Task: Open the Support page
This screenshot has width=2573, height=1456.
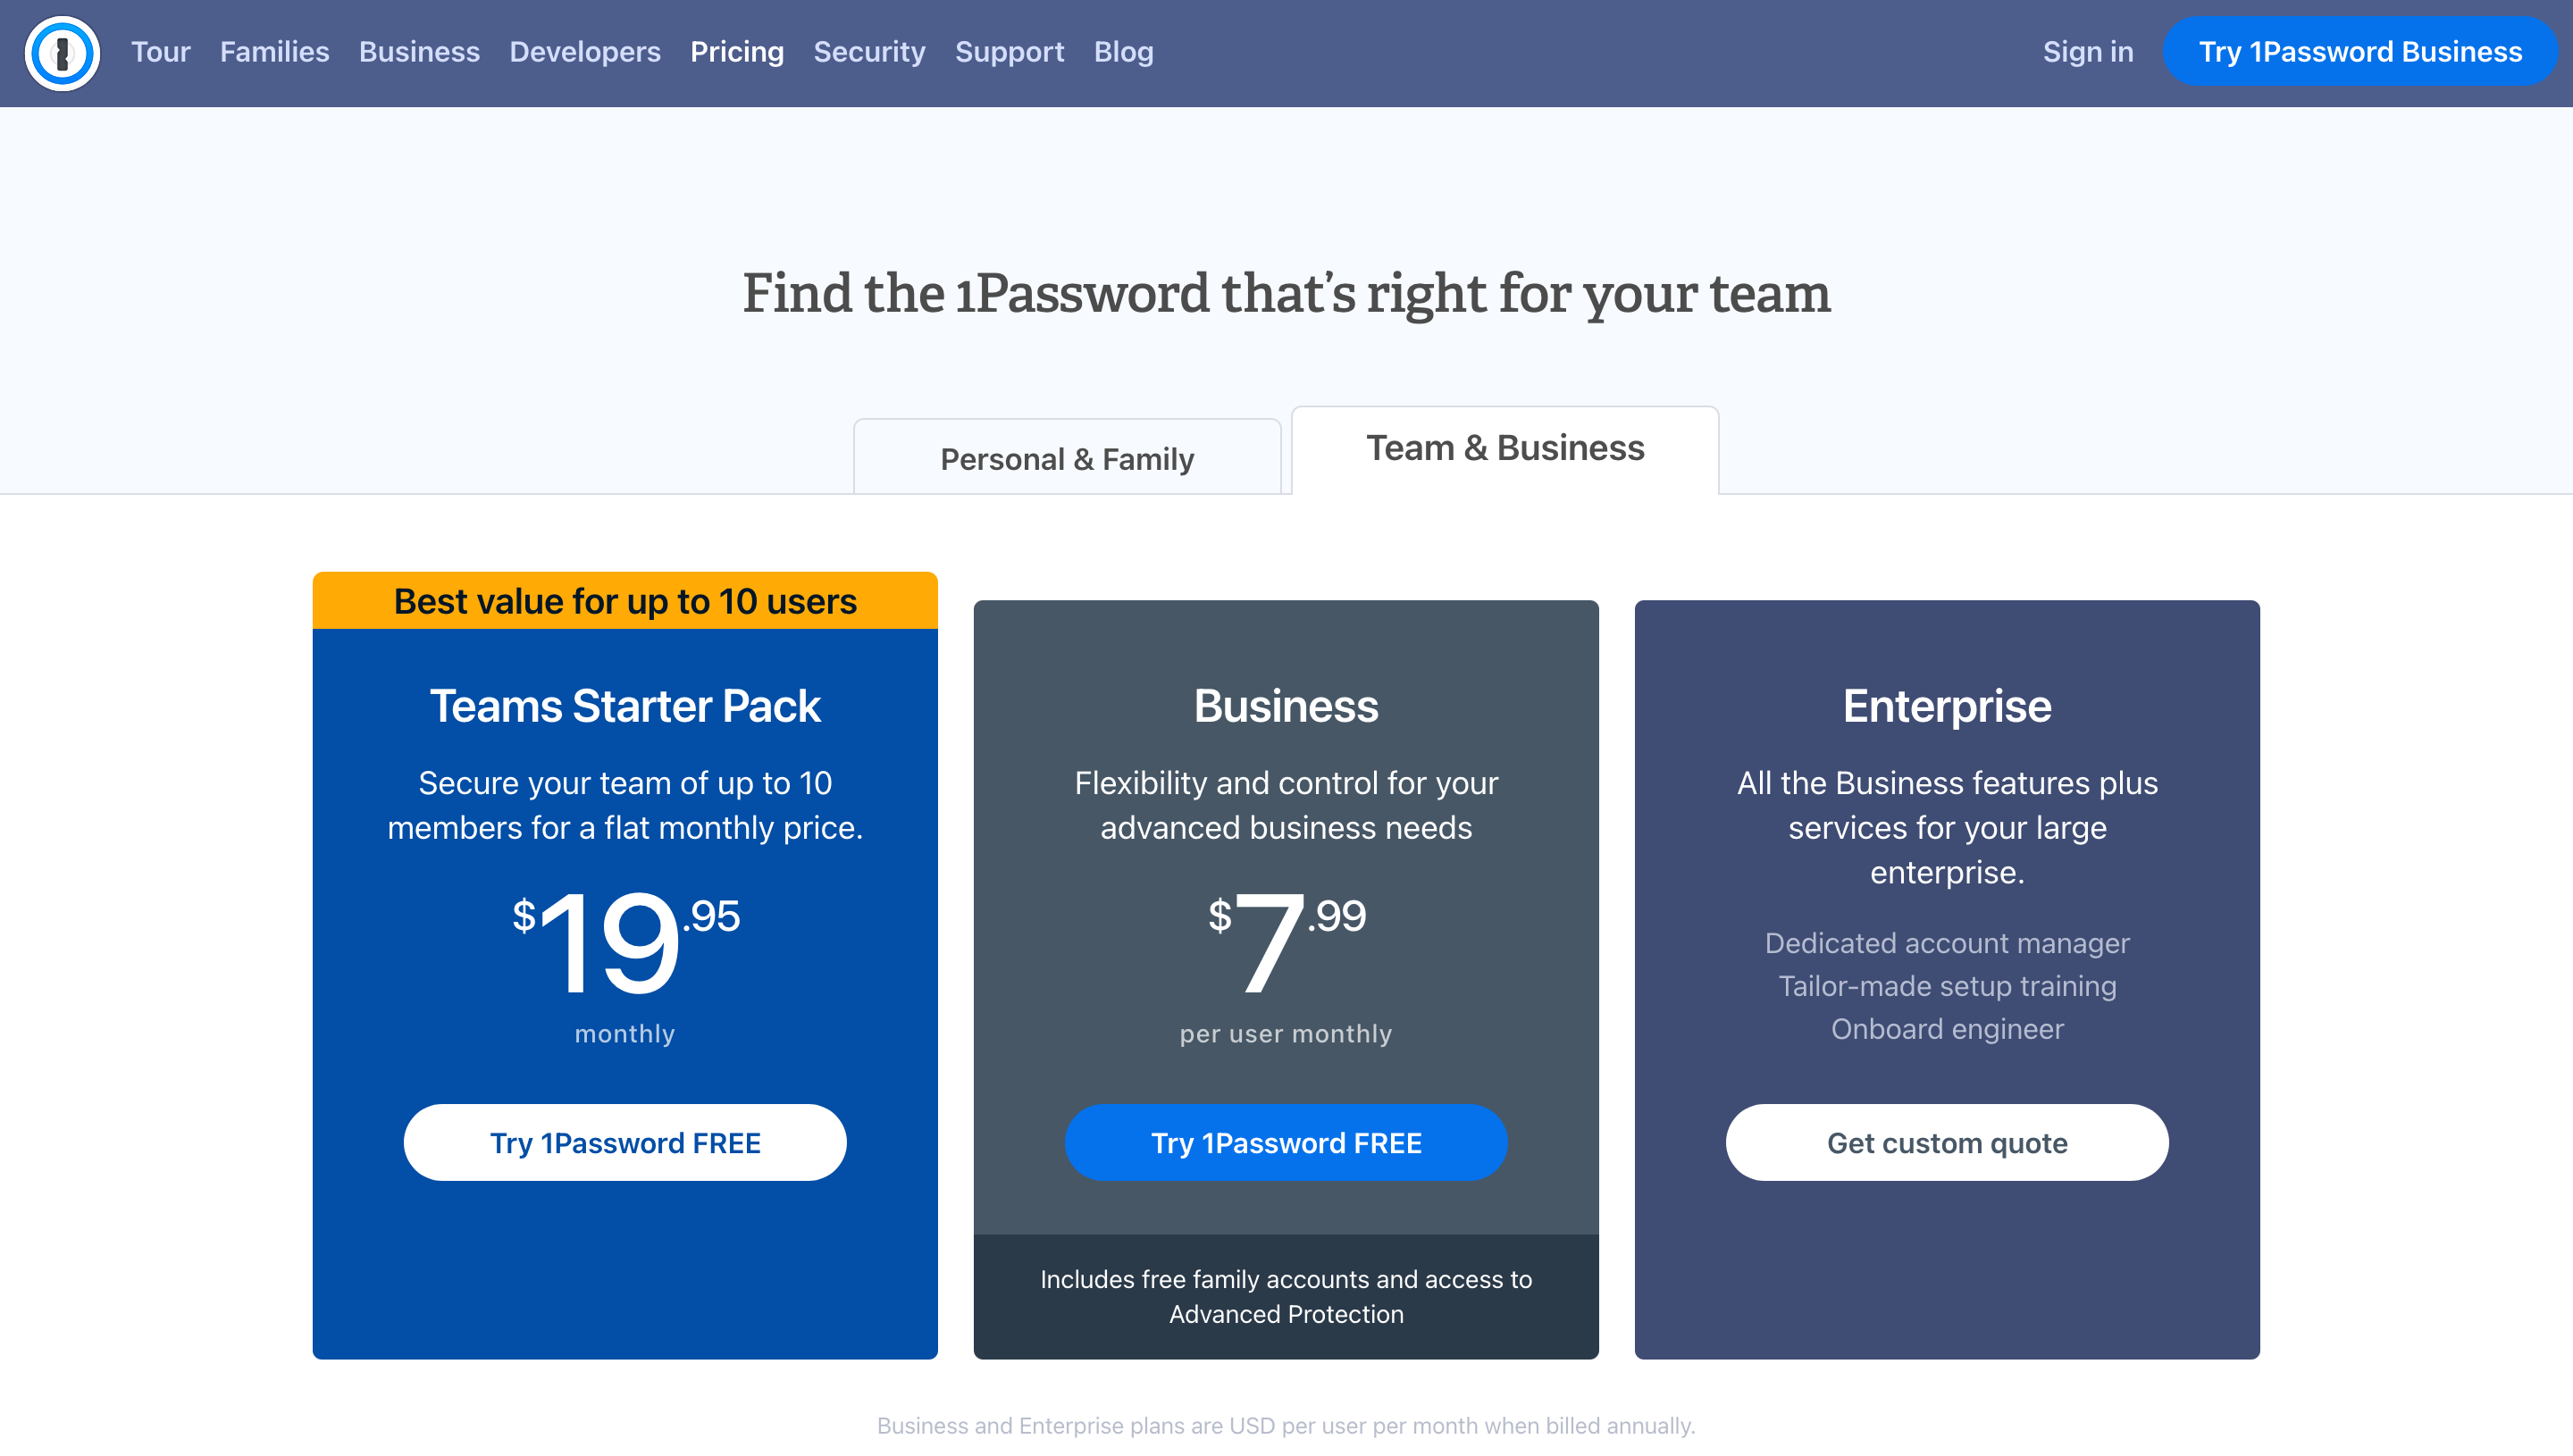Action: [x=1009, y=52]
